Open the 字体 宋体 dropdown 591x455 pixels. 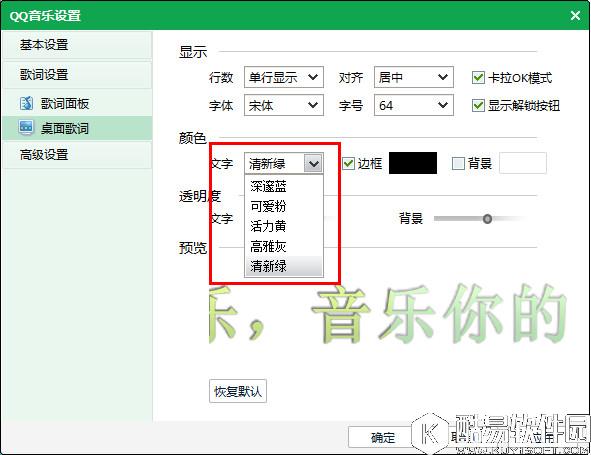tap(284, 105)
